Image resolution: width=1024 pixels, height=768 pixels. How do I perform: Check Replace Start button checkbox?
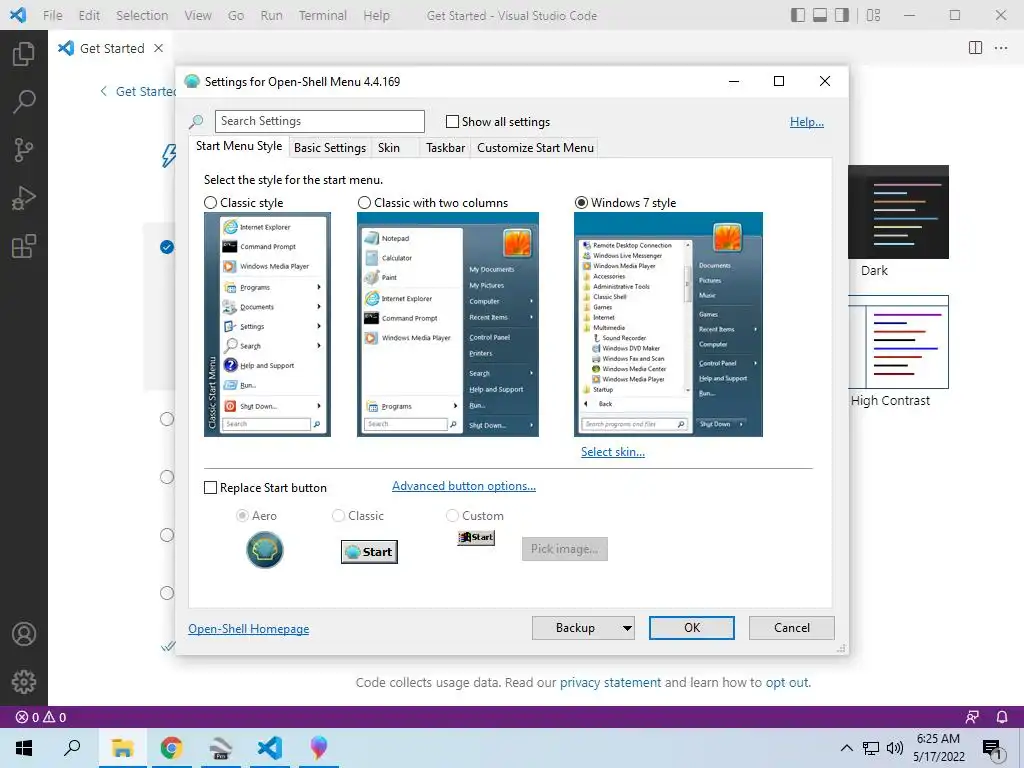[x=210, y=488]
